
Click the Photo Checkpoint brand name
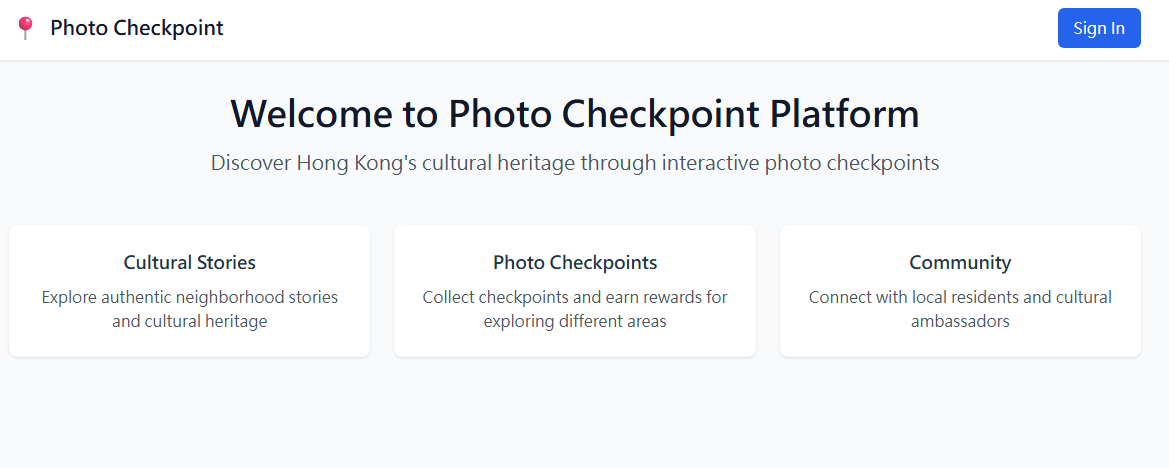[x=137, y=28]
